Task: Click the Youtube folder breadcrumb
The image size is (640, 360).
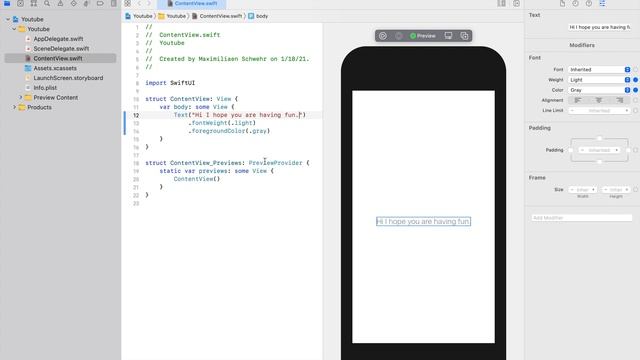Action: click(x=172, y=16)
